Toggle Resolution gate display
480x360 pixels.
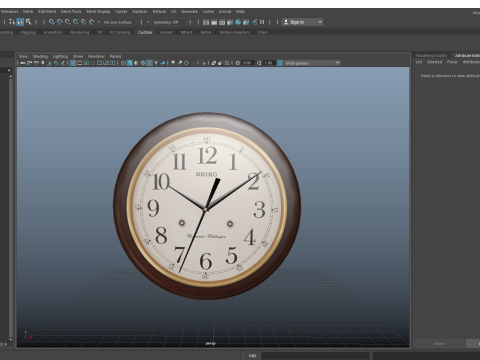(x=86, y=63)
